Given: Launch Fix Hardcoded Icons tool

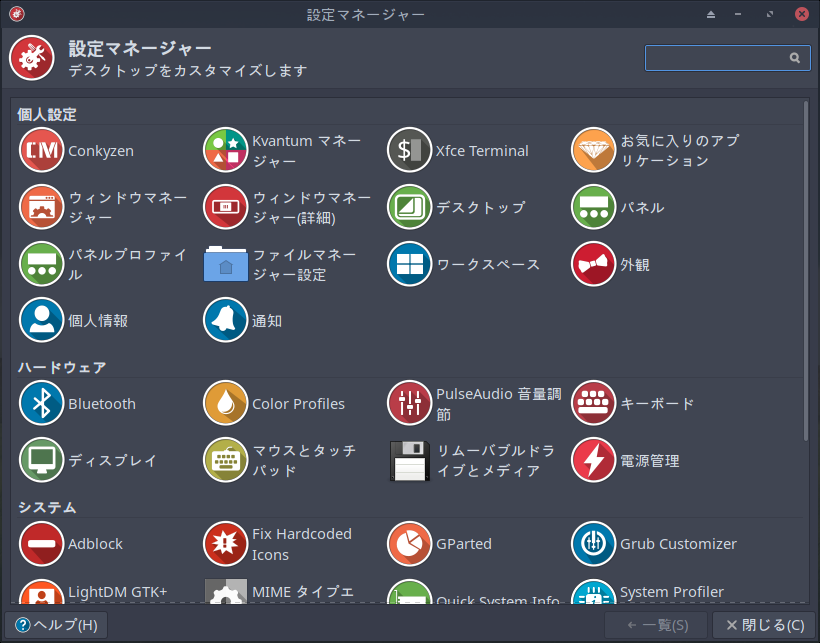Looking at the screenshot, I should (225, 544).
